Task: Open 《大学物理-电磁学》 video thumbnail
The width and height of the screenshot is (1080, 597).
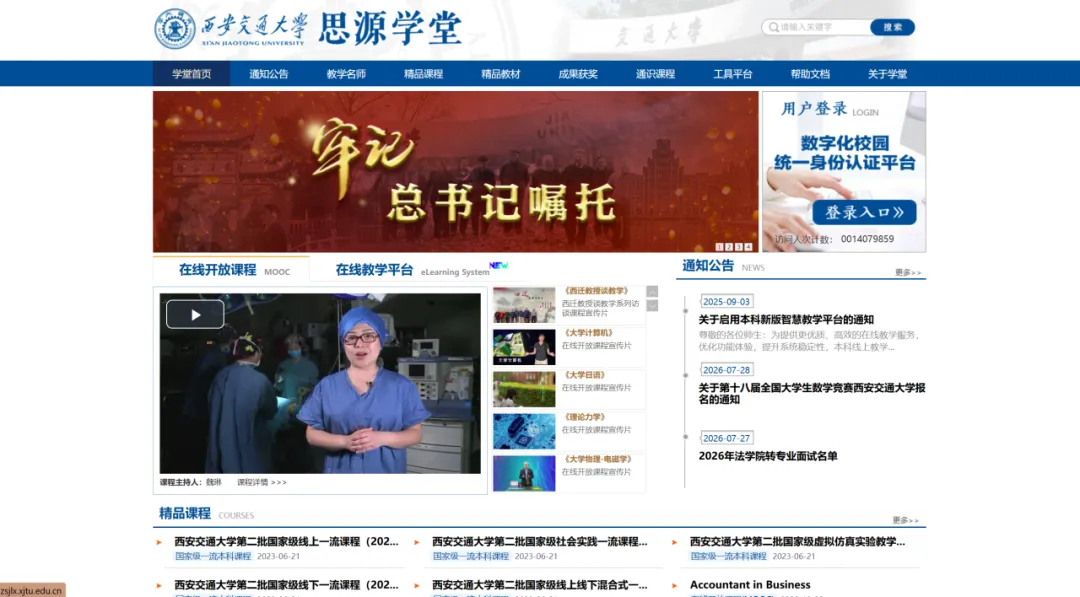Action: click(x=523, y=473)
